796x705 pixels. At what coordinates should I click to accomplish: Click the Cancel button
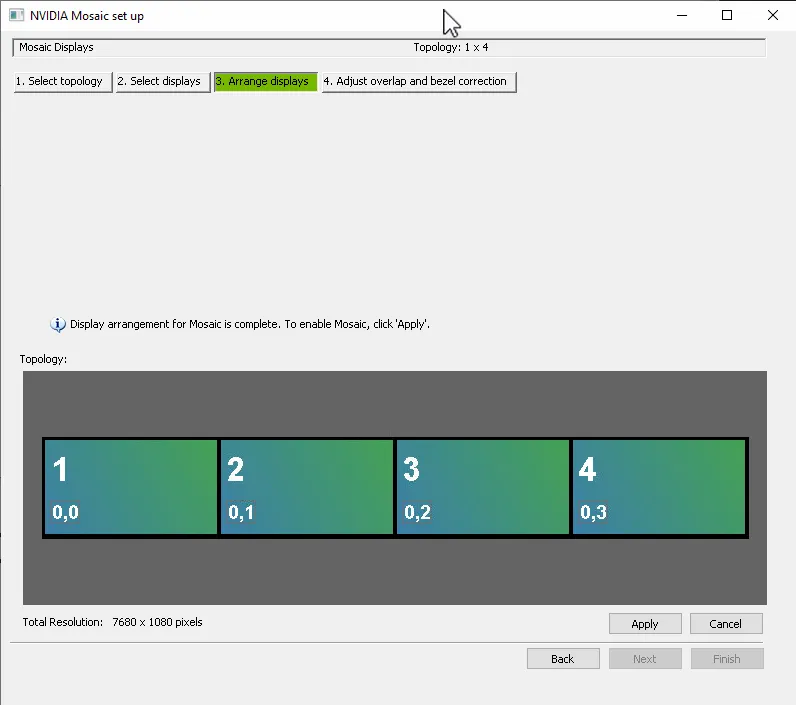pyautogui.click(x=725, y=624)
